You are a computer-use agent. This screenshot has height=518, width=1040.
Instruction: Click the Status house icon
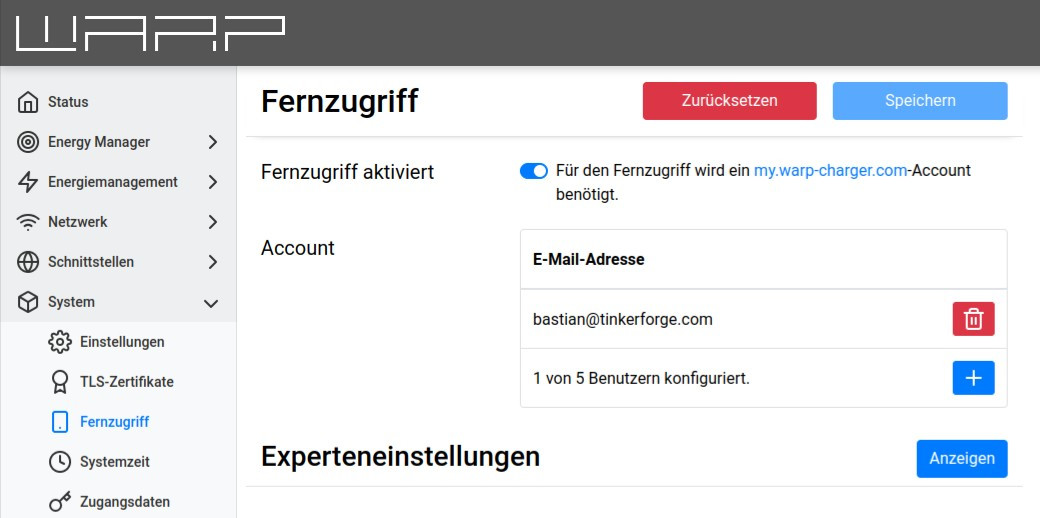coord(29,102)
